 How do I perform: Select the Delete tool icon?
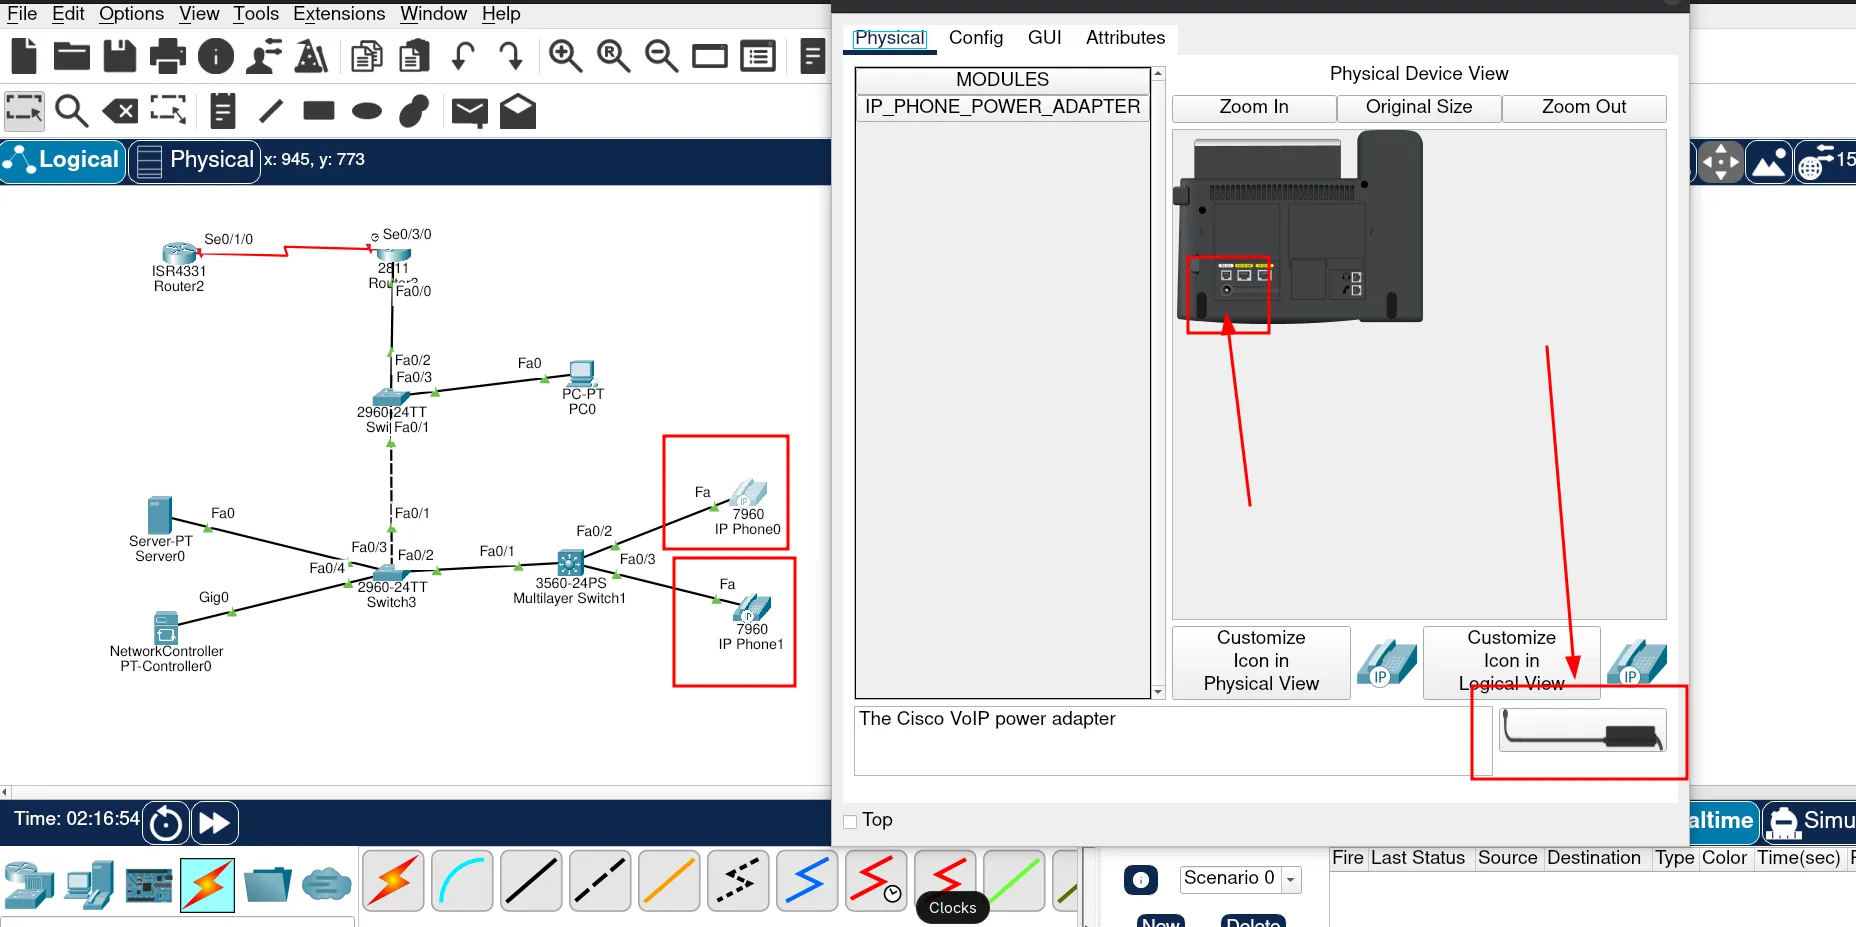[120, 111]
